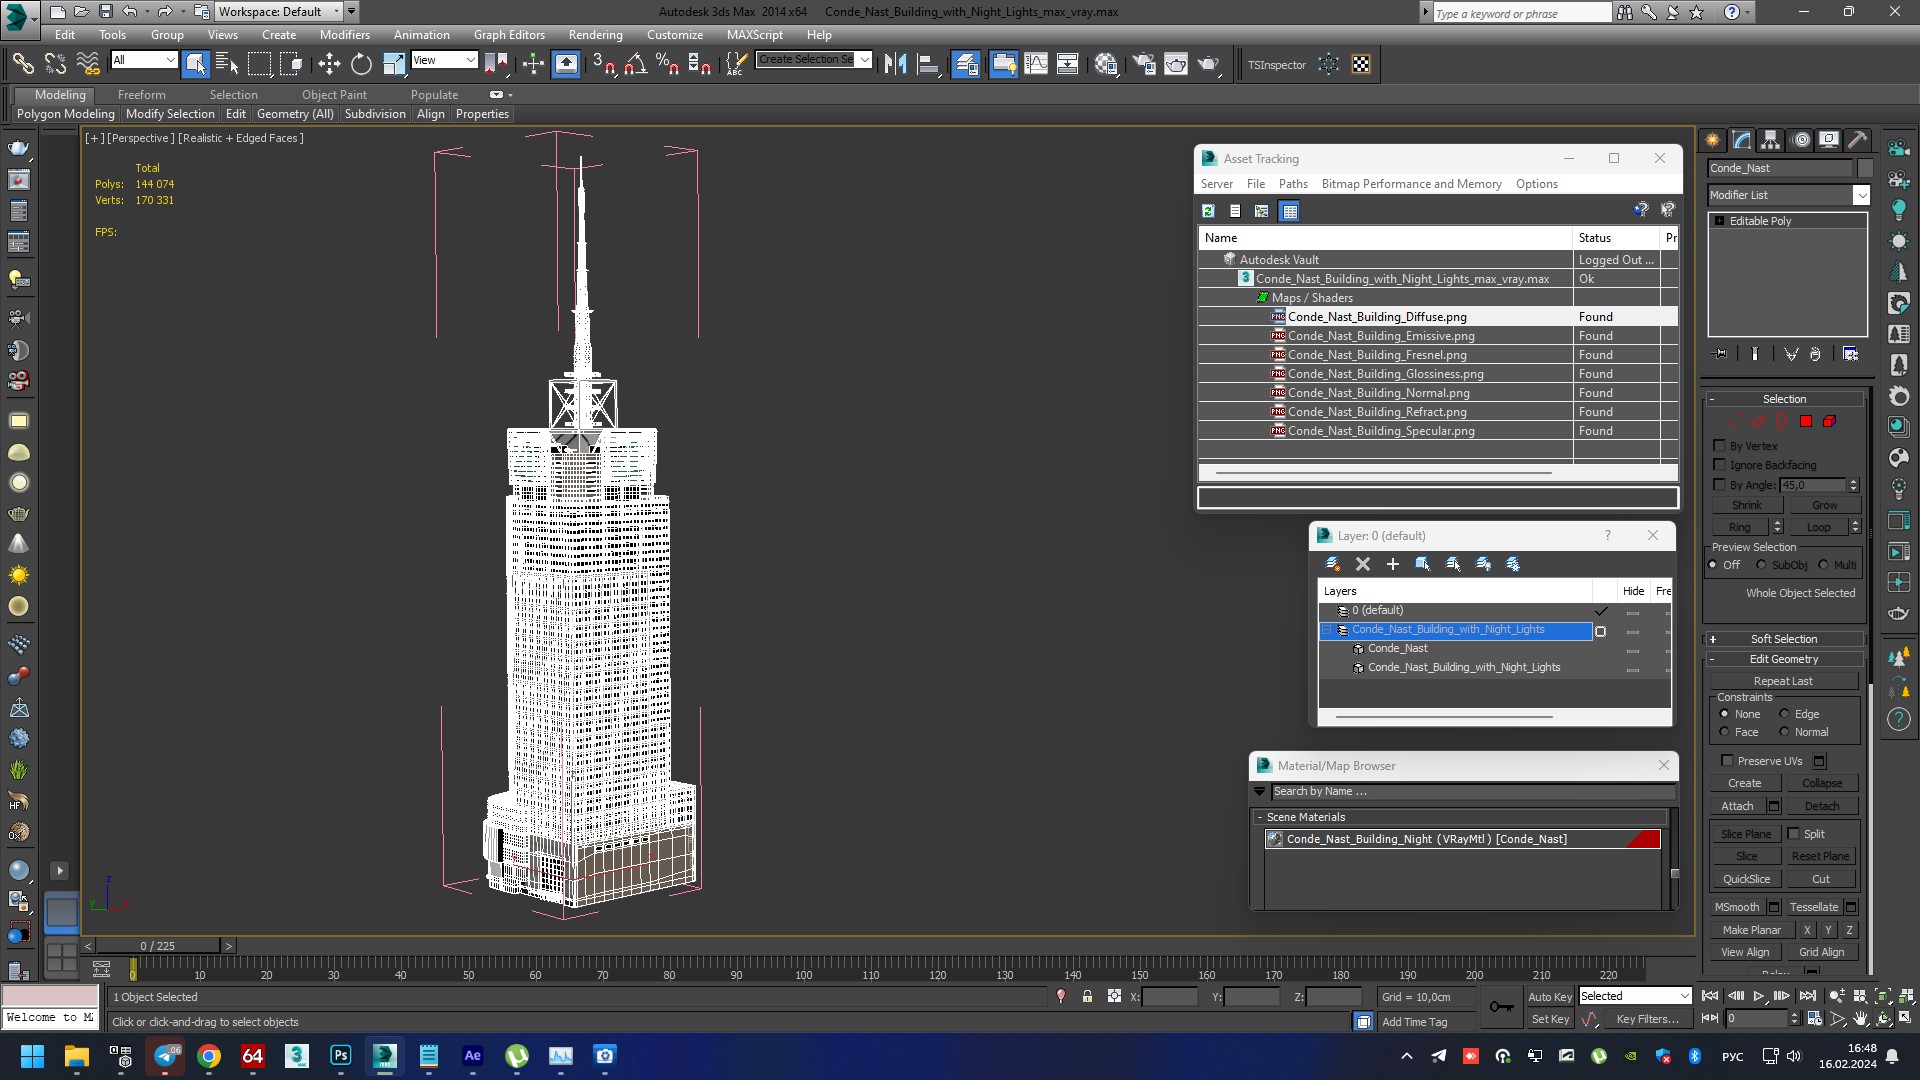Activate the Select Object arrow tool
The height and width of the screenshot is (1080, 1920).
pyautogui.click(x=196, y=64)
